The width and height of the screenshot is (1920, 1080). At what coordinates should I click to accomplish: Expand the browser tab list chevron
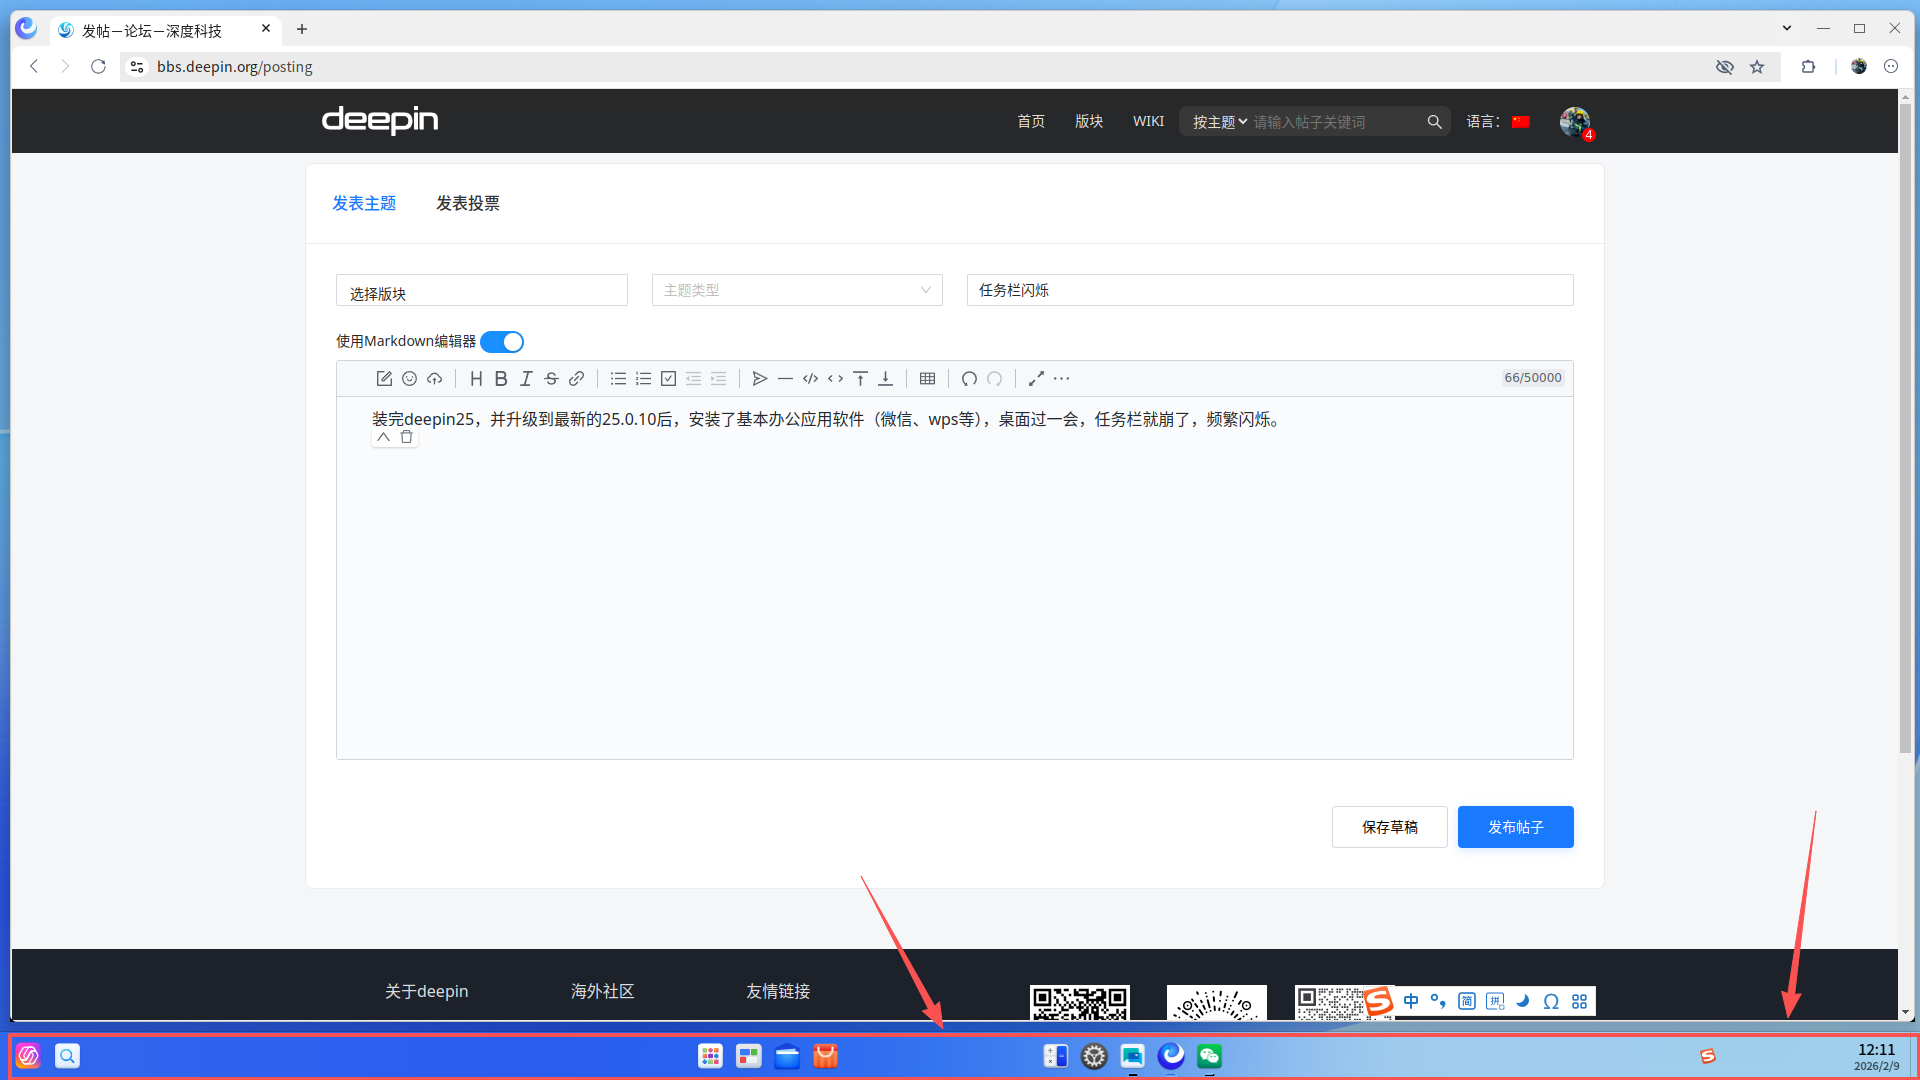coord(1787,28)
